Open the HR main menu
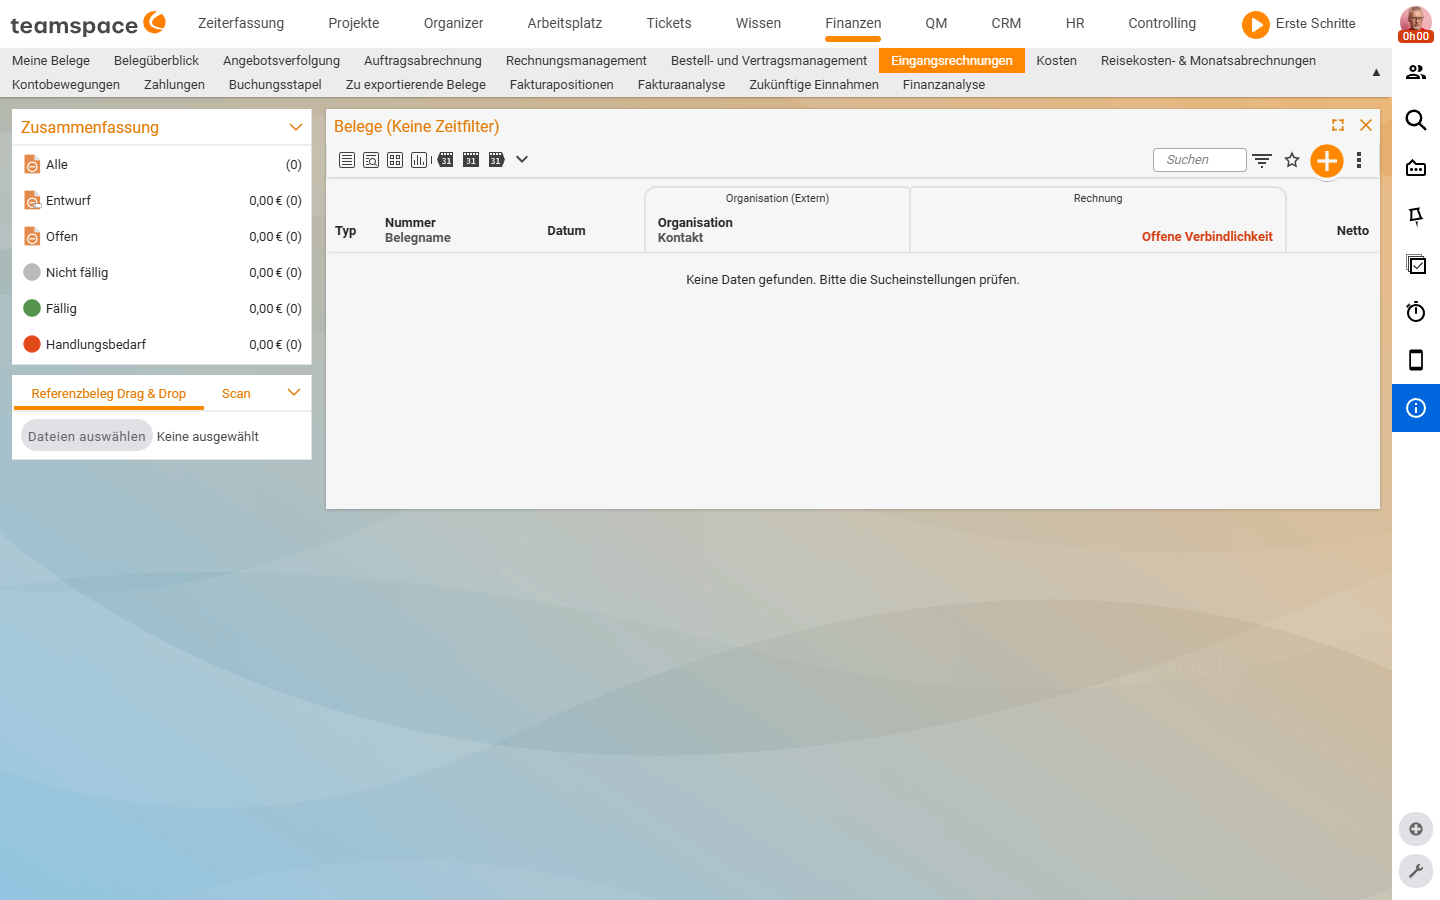This screenshot has width=1440, height=900. [x=1075, y=23]
